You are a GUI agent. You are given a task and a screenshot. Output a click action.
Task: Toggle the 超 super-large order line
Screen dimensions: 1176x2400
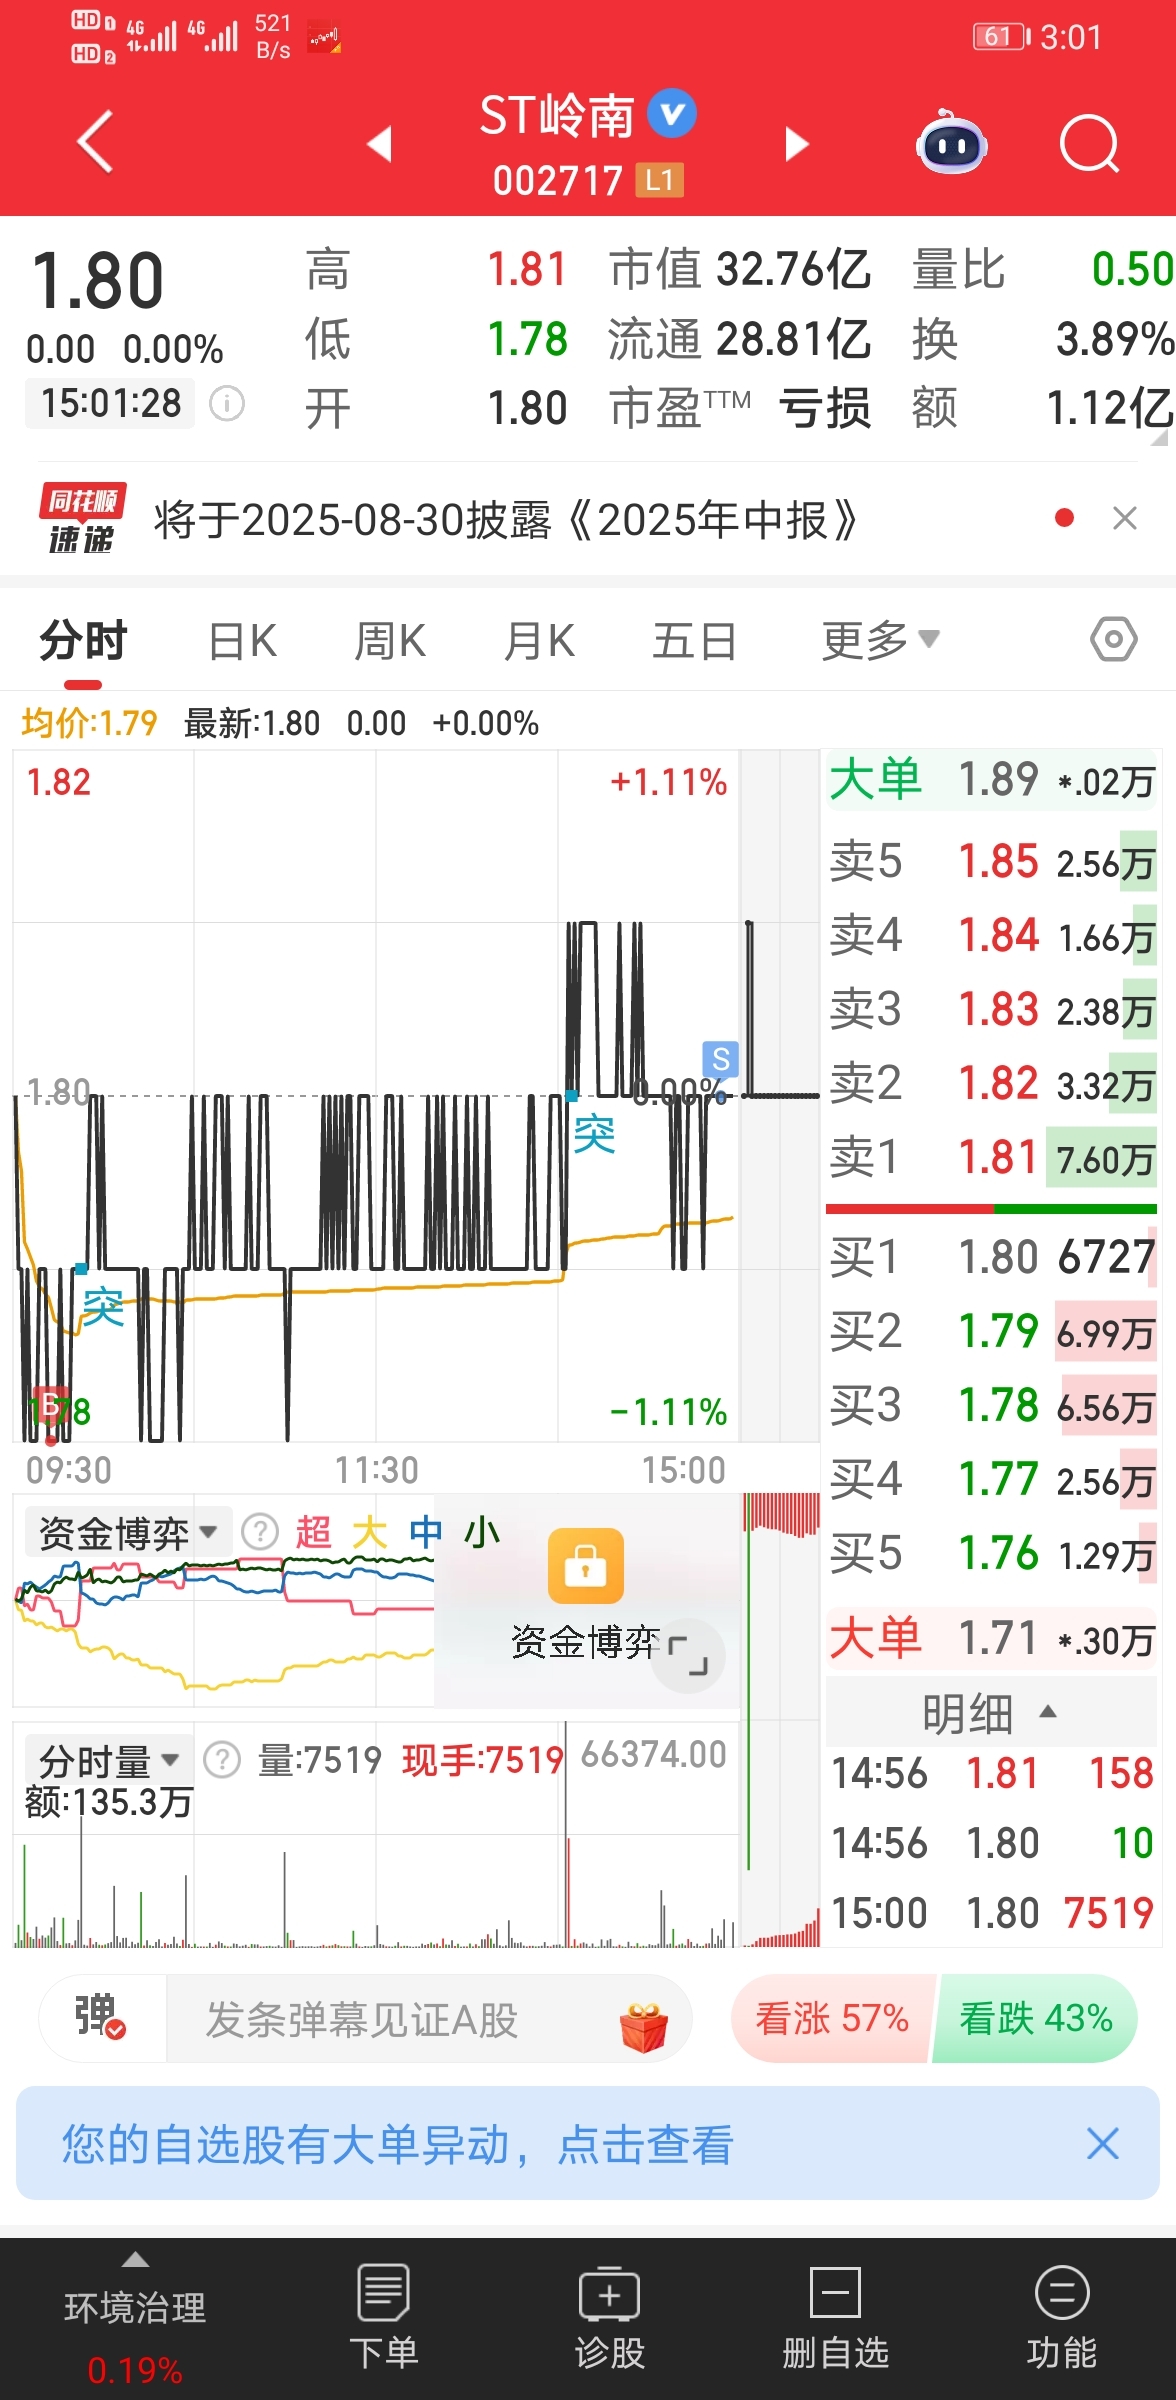[x=314, y=1532]
